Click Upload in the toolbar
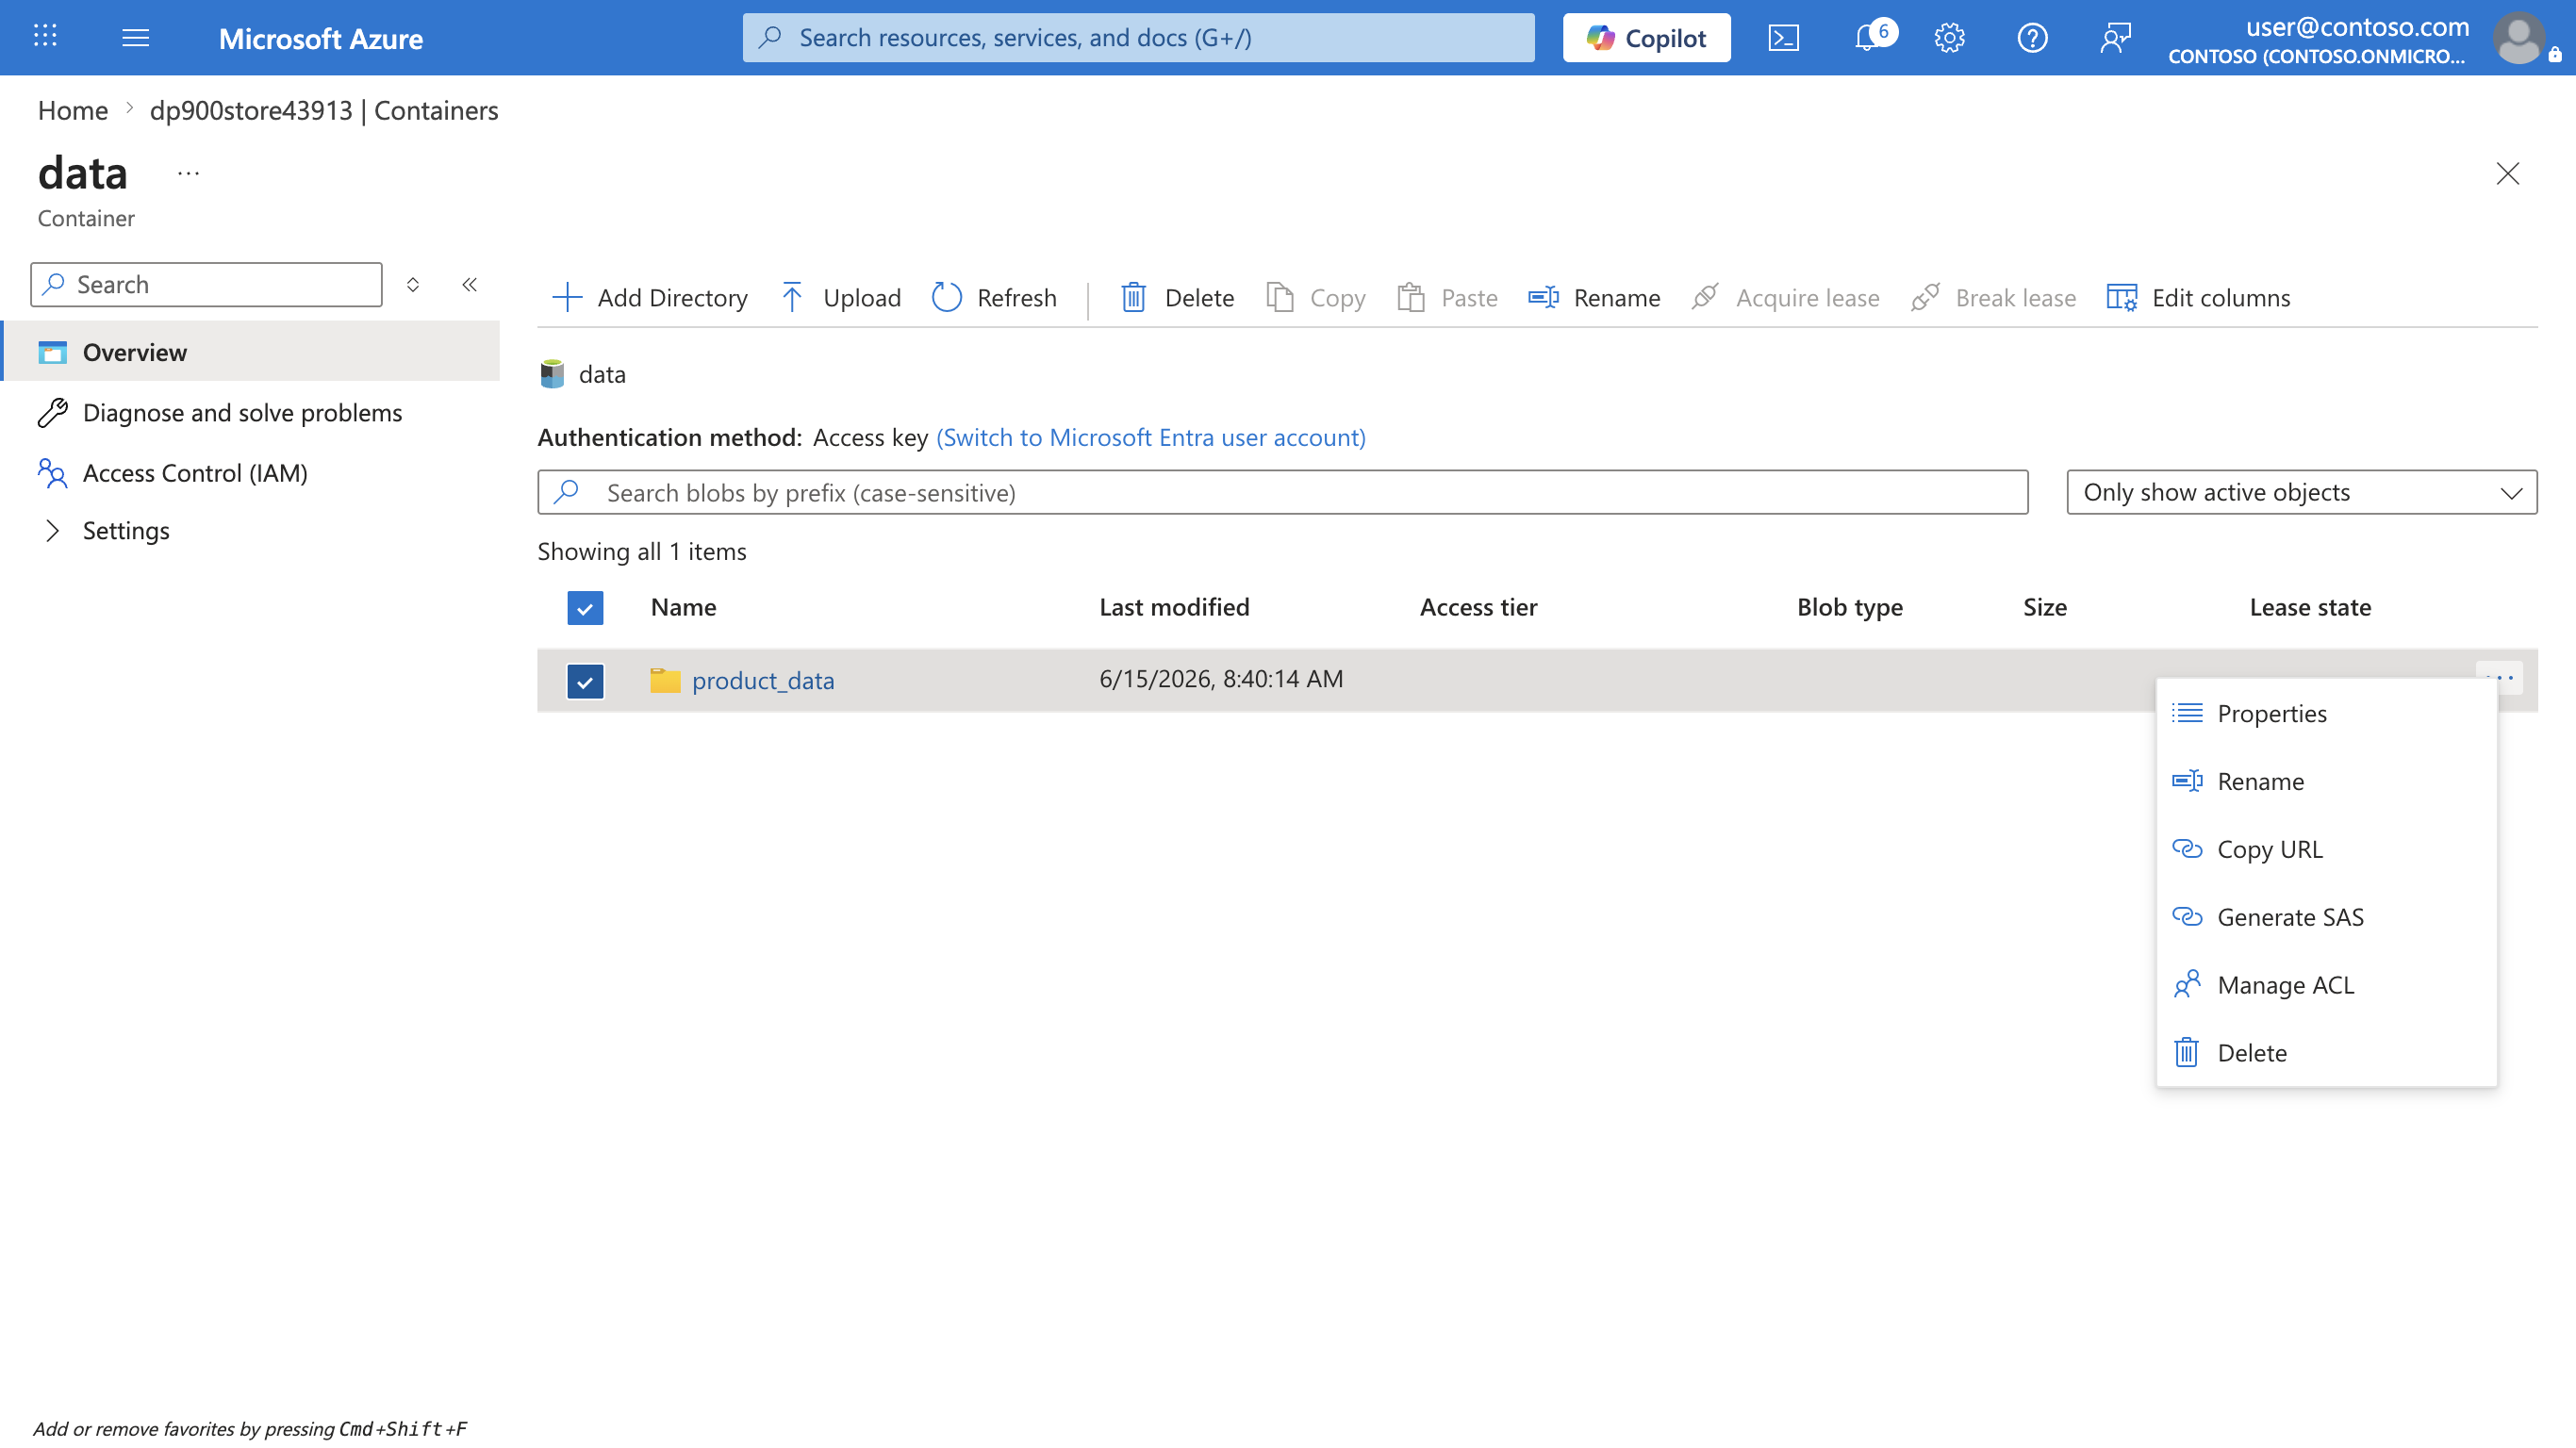Image resolution: width=2576 pixels, height=1448 pixels. point(840,297)
